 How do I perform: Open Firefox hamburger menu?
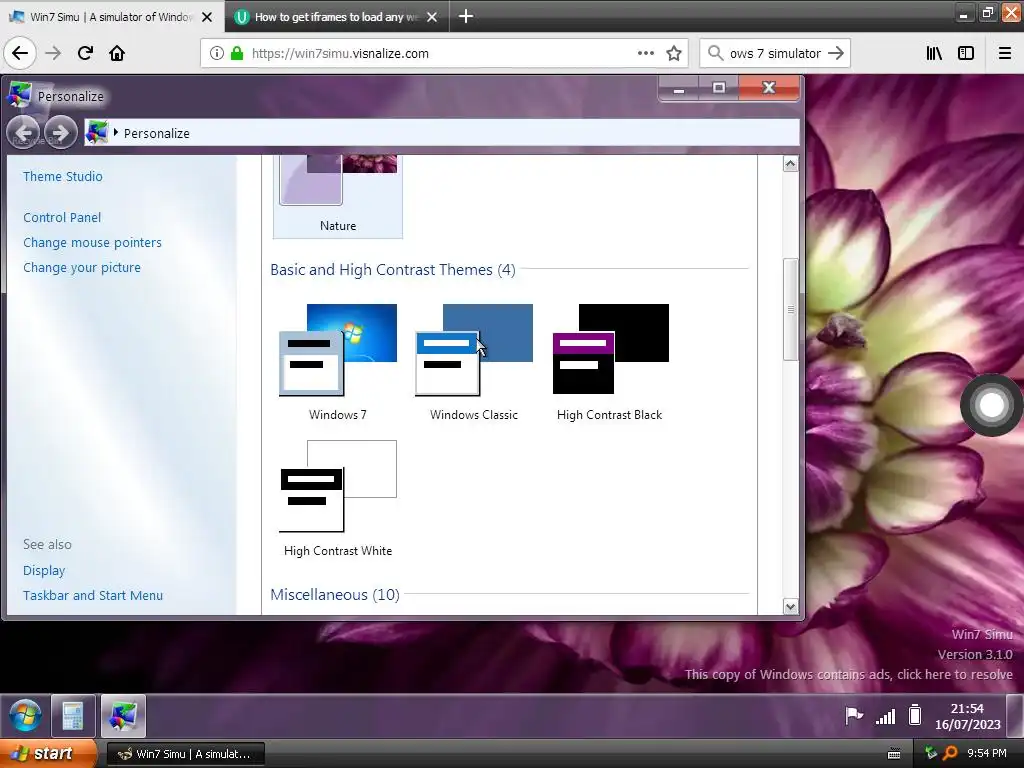[1005, 53]
